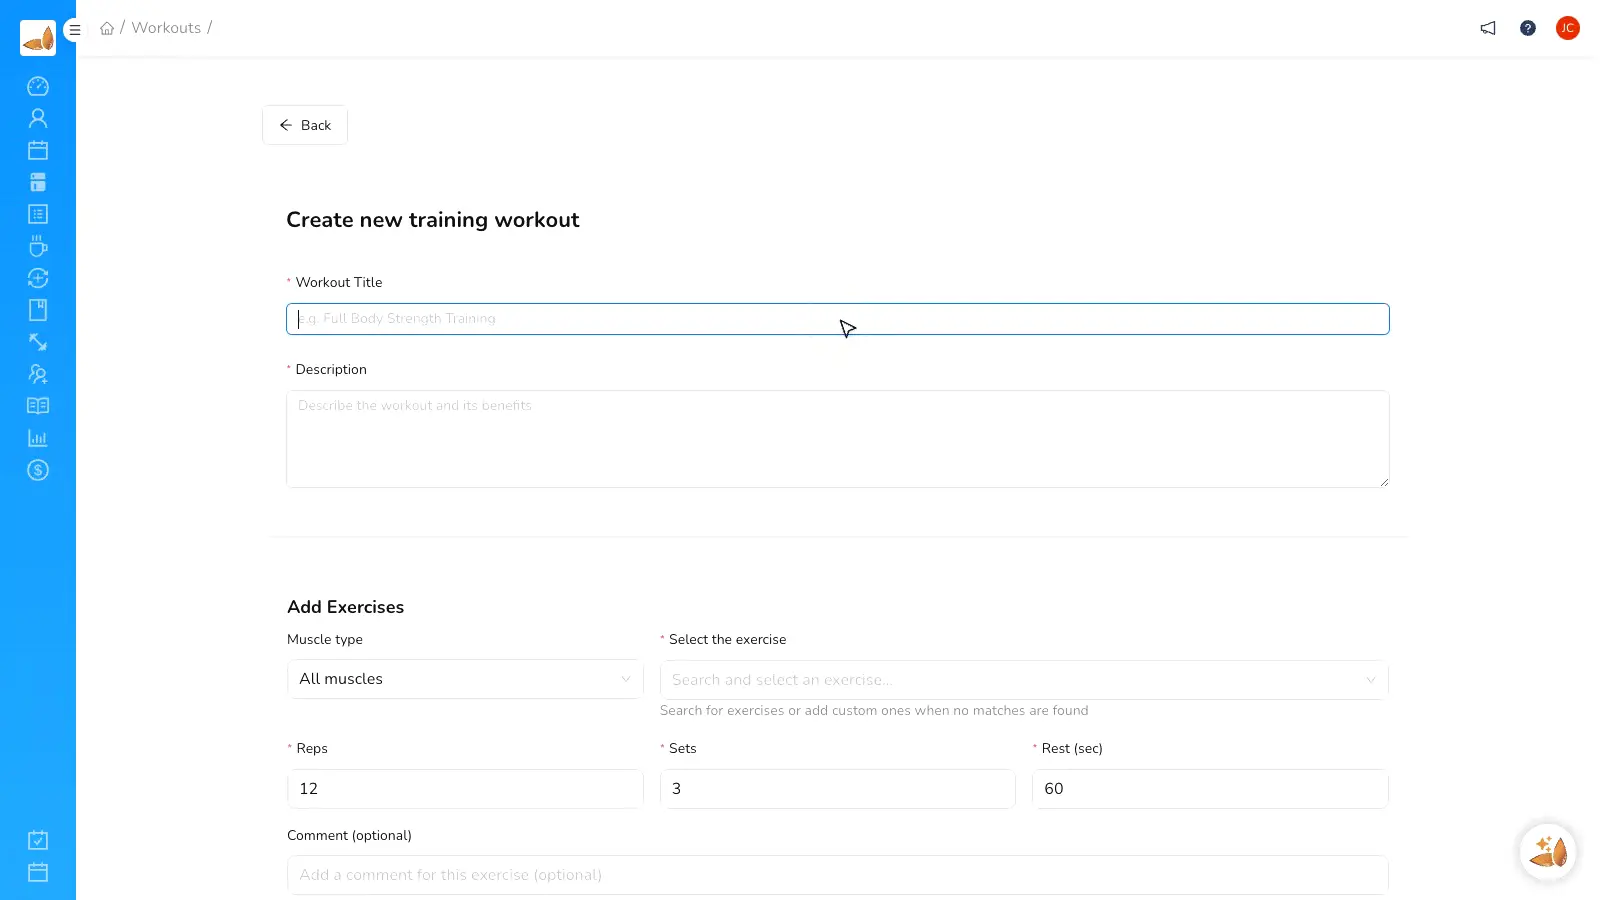
Task: Open the dollar billing icon
Action: [x=38, y=470]
